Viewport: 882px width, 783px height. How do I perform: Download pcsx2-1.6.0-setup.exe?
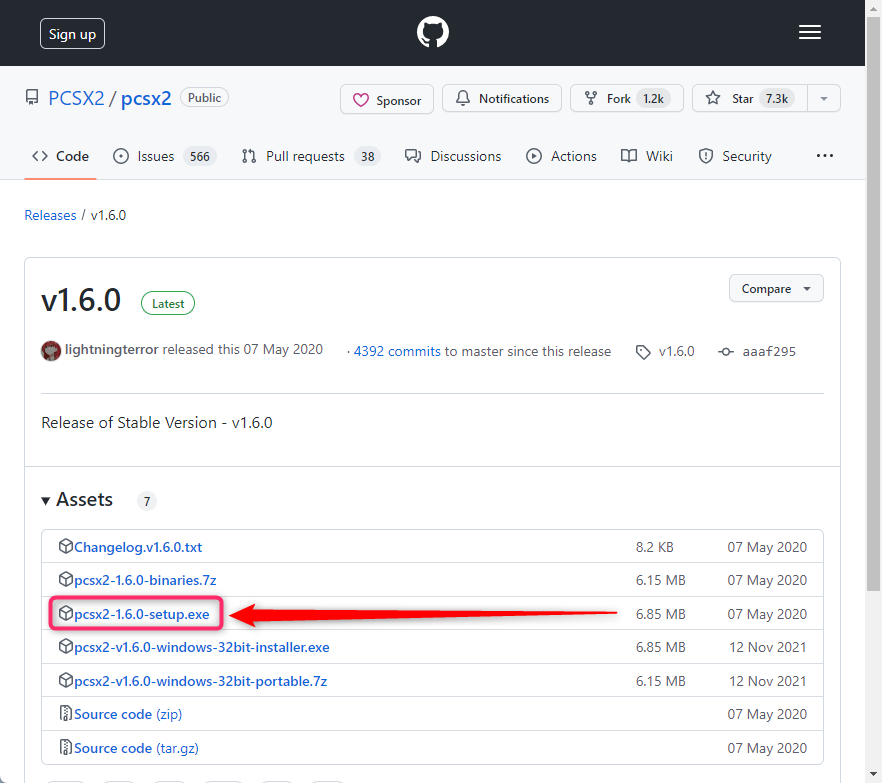(142, 614)
